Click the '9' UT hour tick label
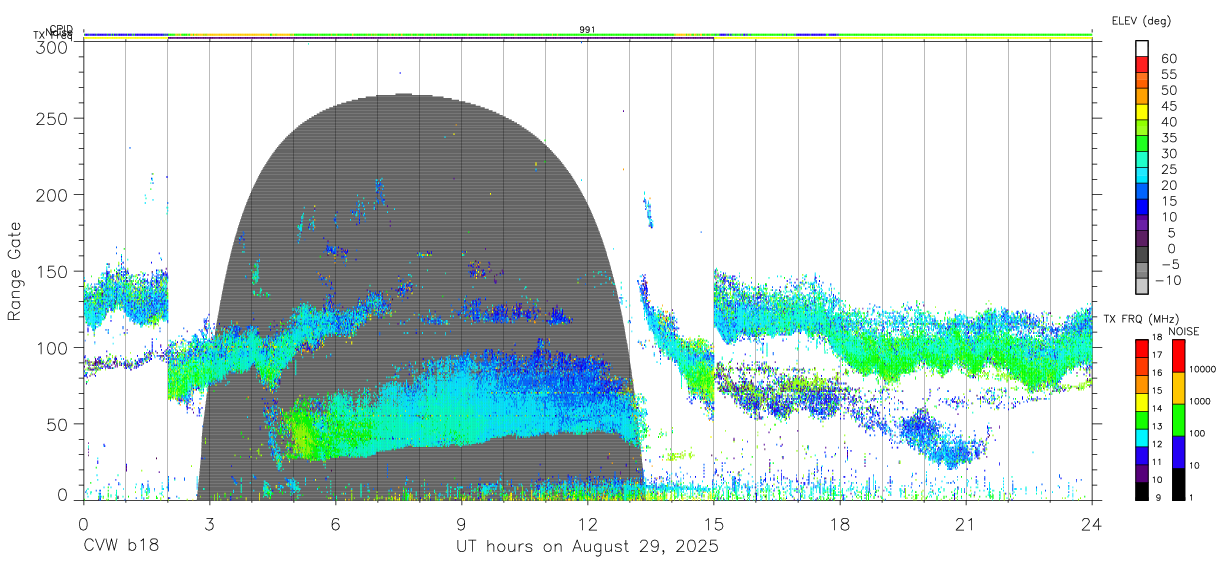The image size is (1228, 567). [x=461, y=523]
